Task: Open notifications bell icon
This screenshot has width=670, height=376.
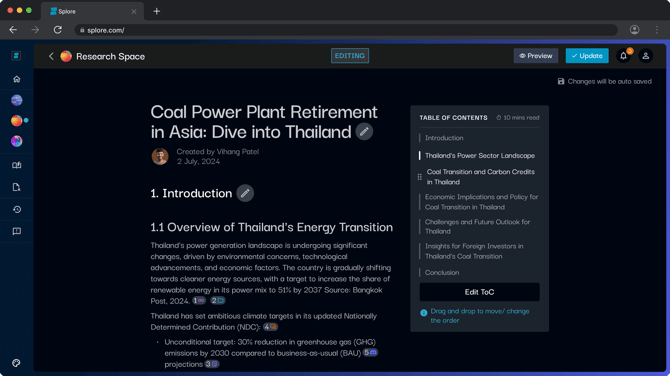Action: coord(623,56)
